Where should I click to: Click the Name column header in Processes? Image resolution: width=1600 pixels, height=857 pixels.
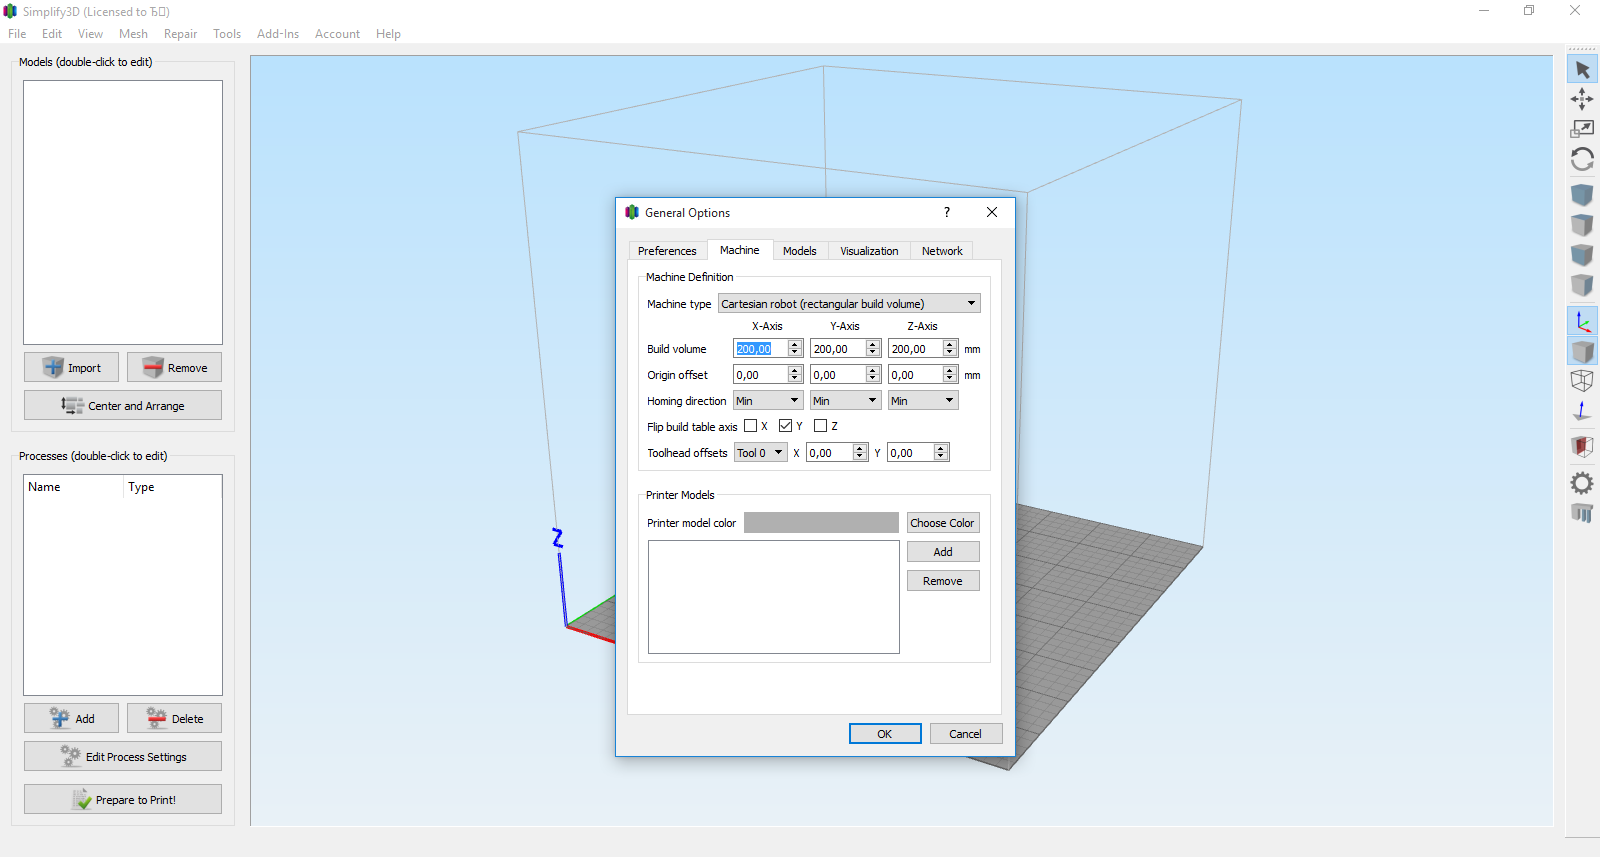tap(74, 487)
